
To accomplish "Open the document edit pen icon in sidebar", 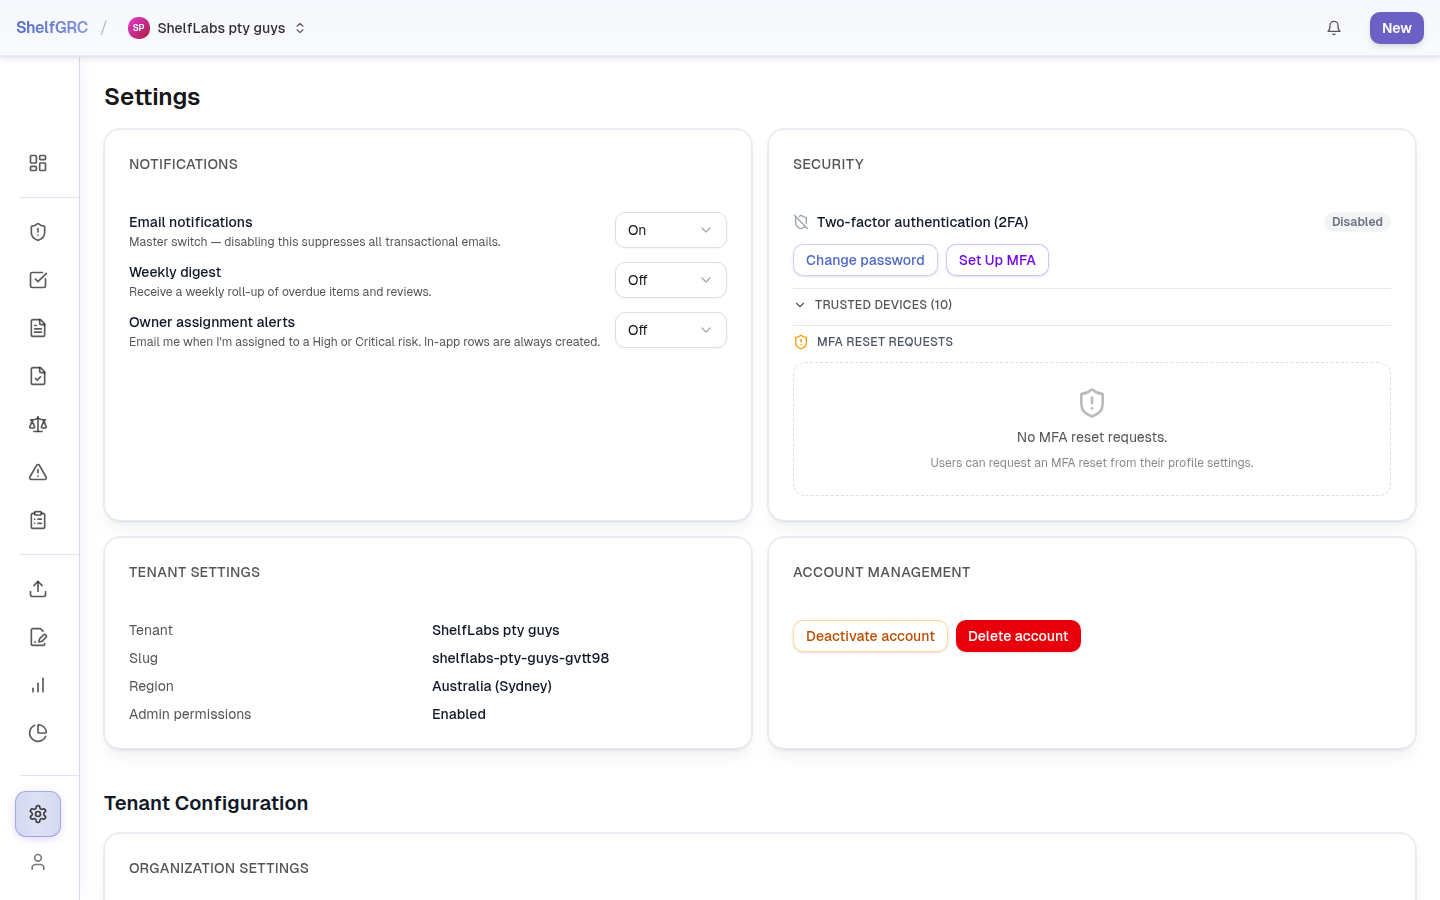I will (38, 637).
